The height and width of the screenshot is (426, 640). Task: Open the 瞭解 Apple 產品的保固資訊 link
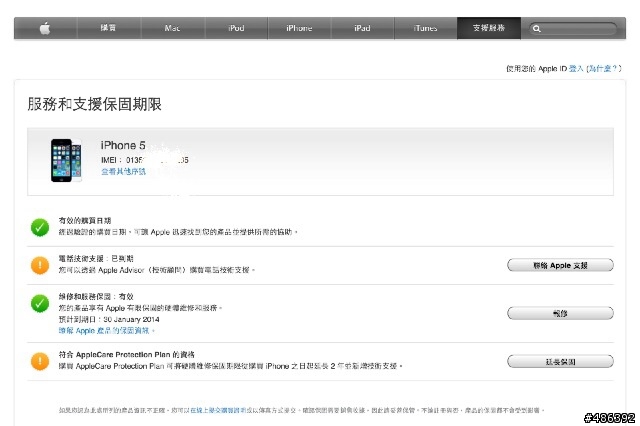[106, 331]
